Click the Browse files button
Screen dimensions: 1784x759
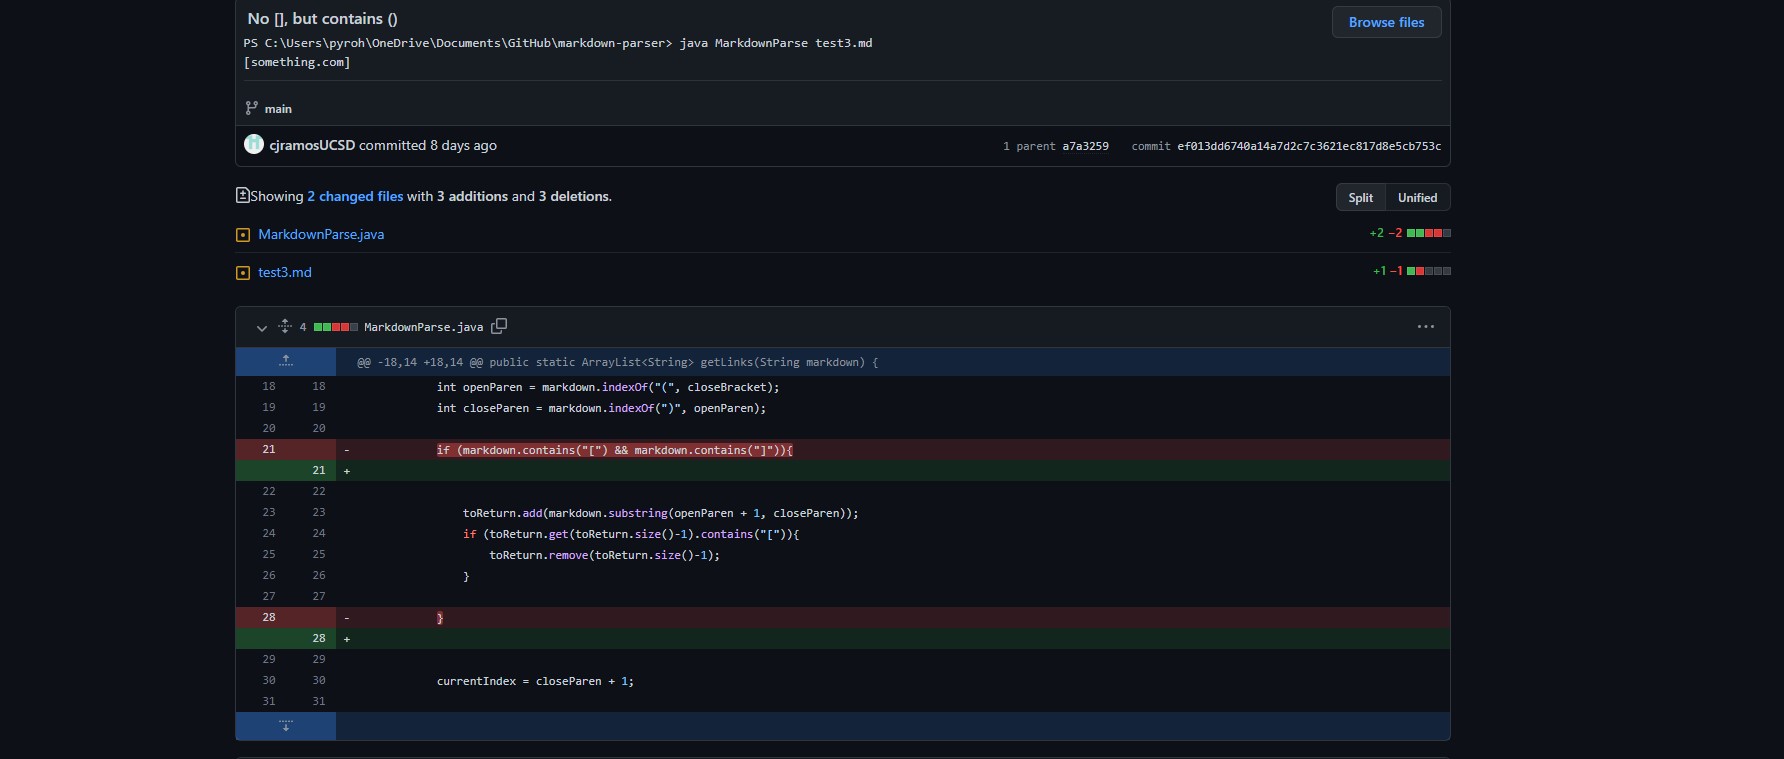pyautogui.click(x=1386, y=22)
